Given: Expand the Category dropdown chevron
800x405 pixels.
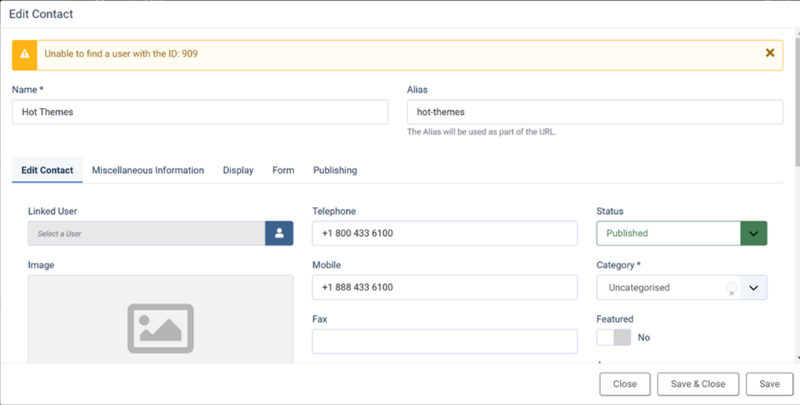Looking at the screenshot, I should pos(754,287).
